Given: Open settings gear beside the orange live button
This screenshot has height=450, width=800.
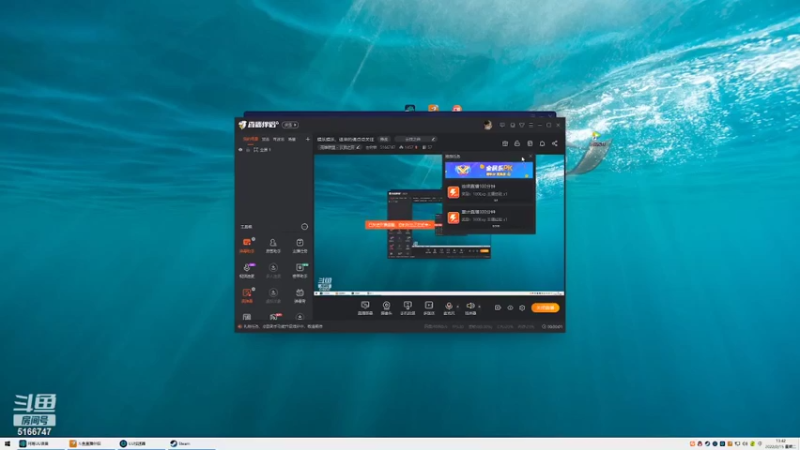Looking at the screenshot, I should (x=522, y=308).
